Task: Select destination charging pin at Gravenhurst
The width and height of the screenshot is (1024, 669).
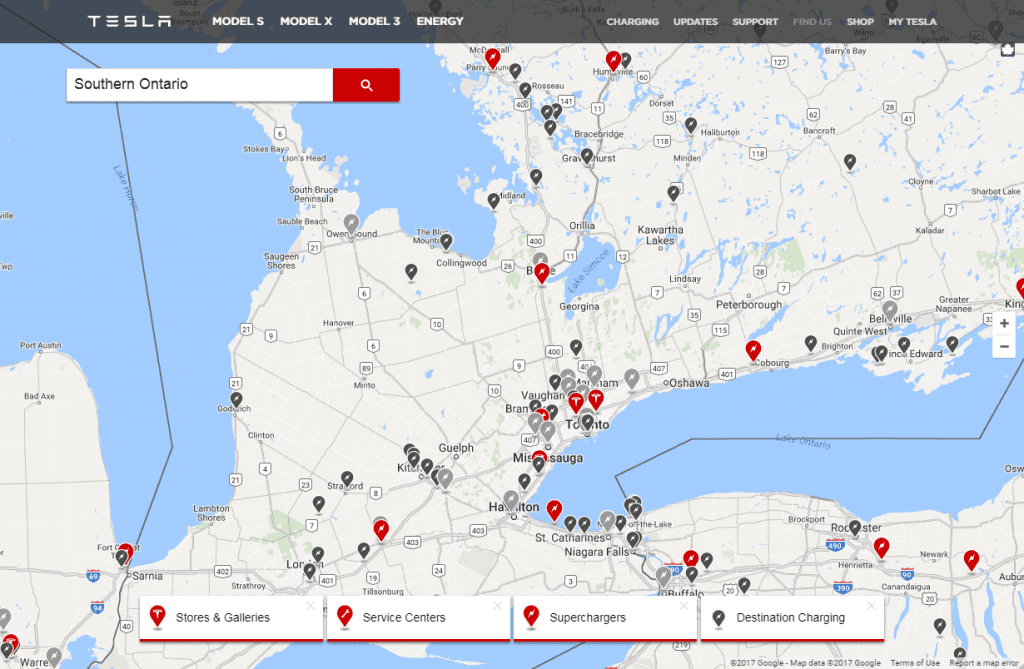Action: point(587,155)
